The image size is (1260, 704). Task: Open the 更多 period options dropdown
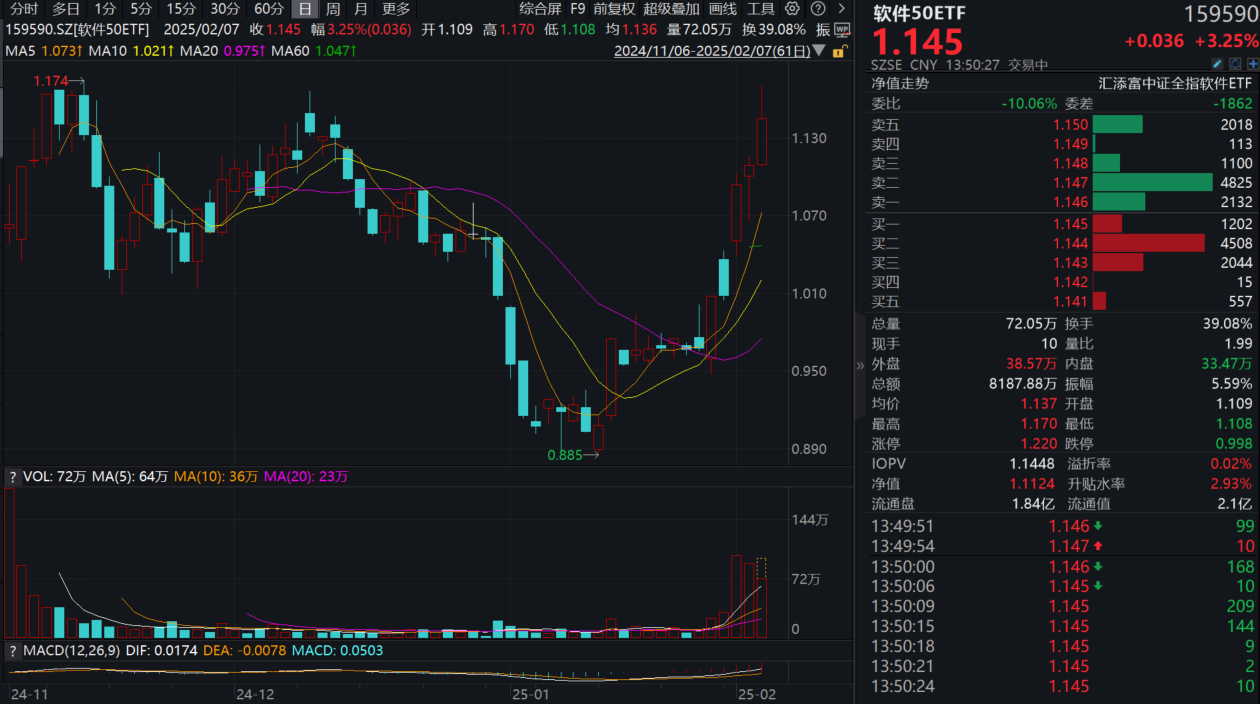point(397,9)
